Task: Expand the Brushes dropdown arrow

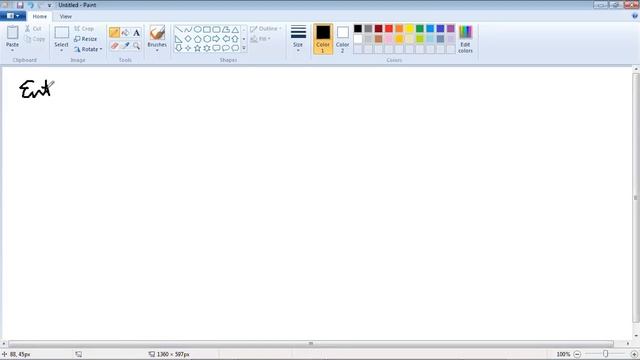Action: [x=157, y=50]
